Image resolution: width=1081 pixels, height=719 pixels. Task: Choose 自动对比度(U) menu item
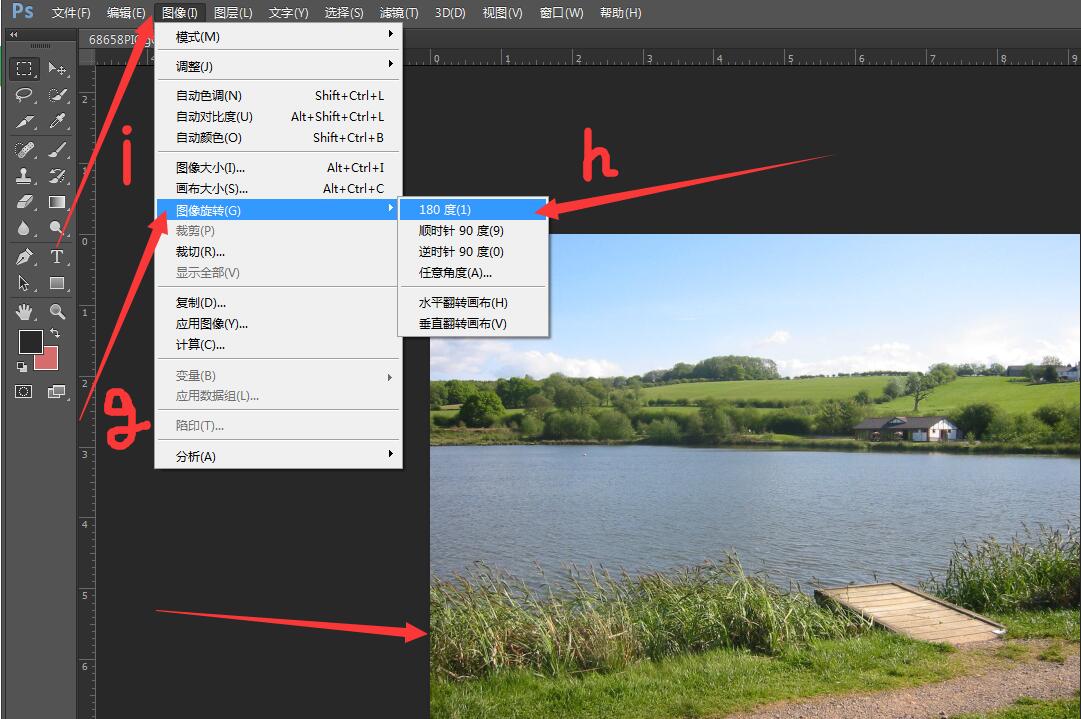[279, 117]
